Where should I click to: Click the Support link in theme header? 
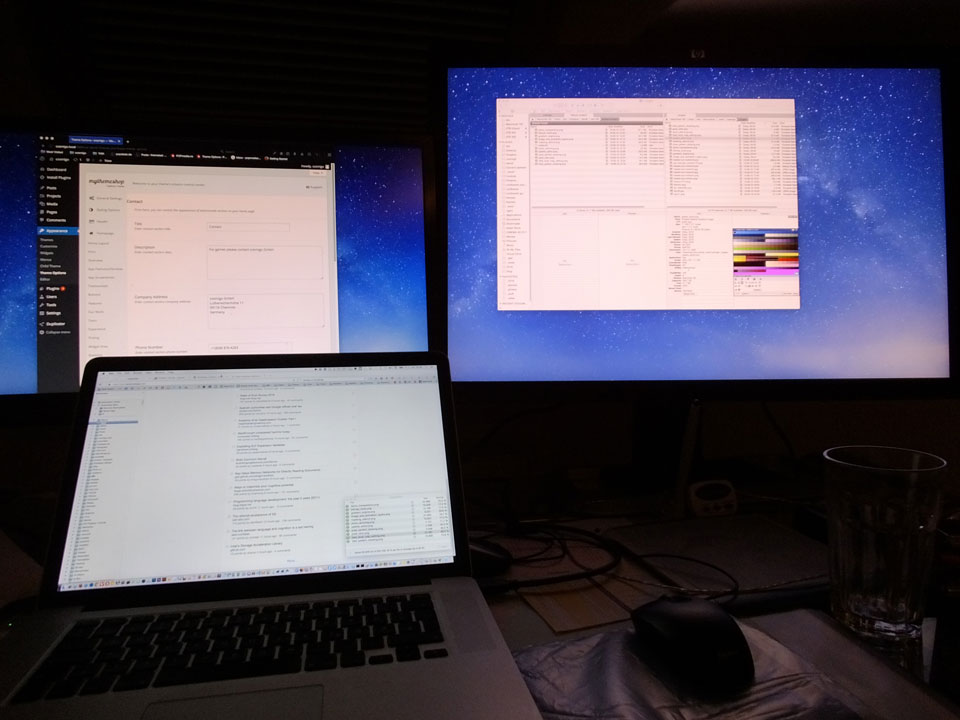coord(315,186)
